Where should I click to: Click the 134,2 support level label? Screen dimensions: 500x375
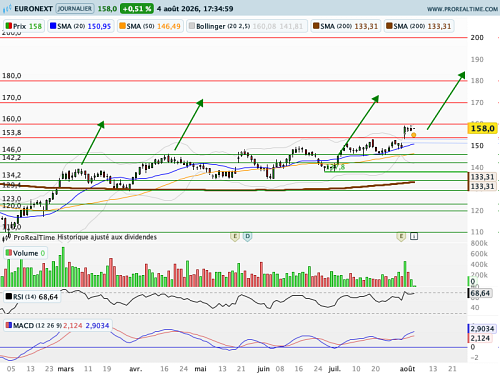coord(12,175)
